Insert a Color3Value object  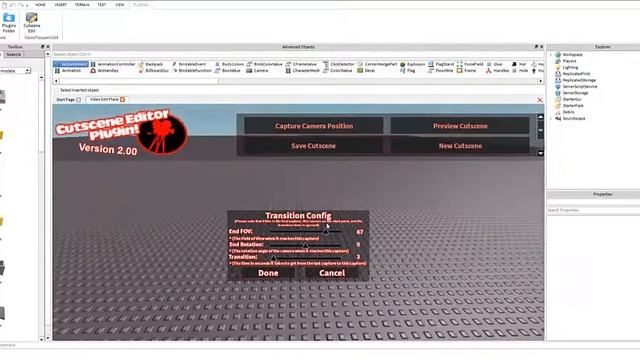point(338,71)
